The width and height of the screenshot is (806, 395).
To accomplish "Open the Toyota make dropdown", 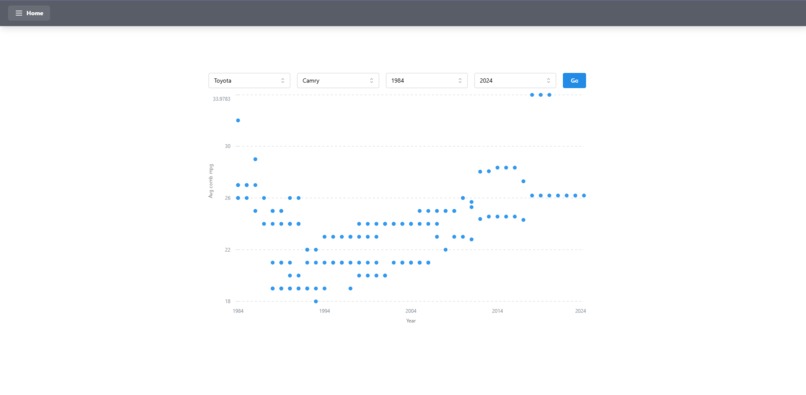I will (x=249, y=81).
